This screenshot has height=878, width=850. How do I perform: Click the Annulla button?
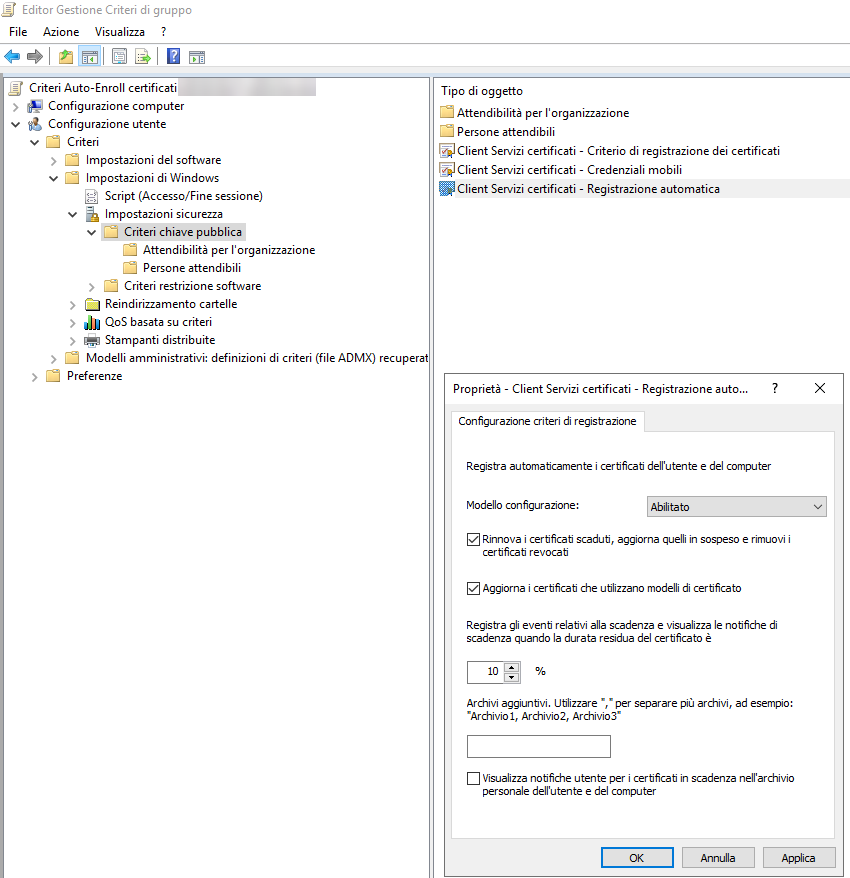click(x=718, y=858)
